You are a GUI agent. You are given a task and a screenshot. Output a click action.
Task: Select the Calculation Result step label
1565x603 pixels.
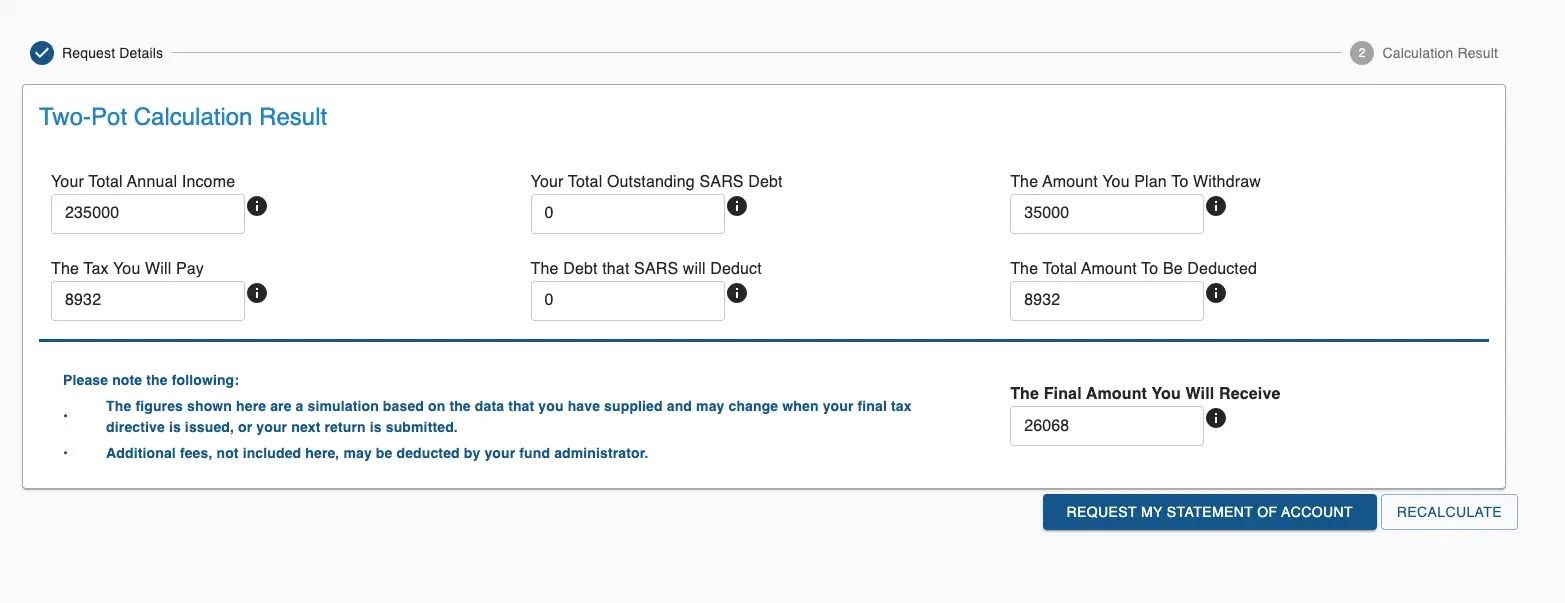click(1440, 53)
